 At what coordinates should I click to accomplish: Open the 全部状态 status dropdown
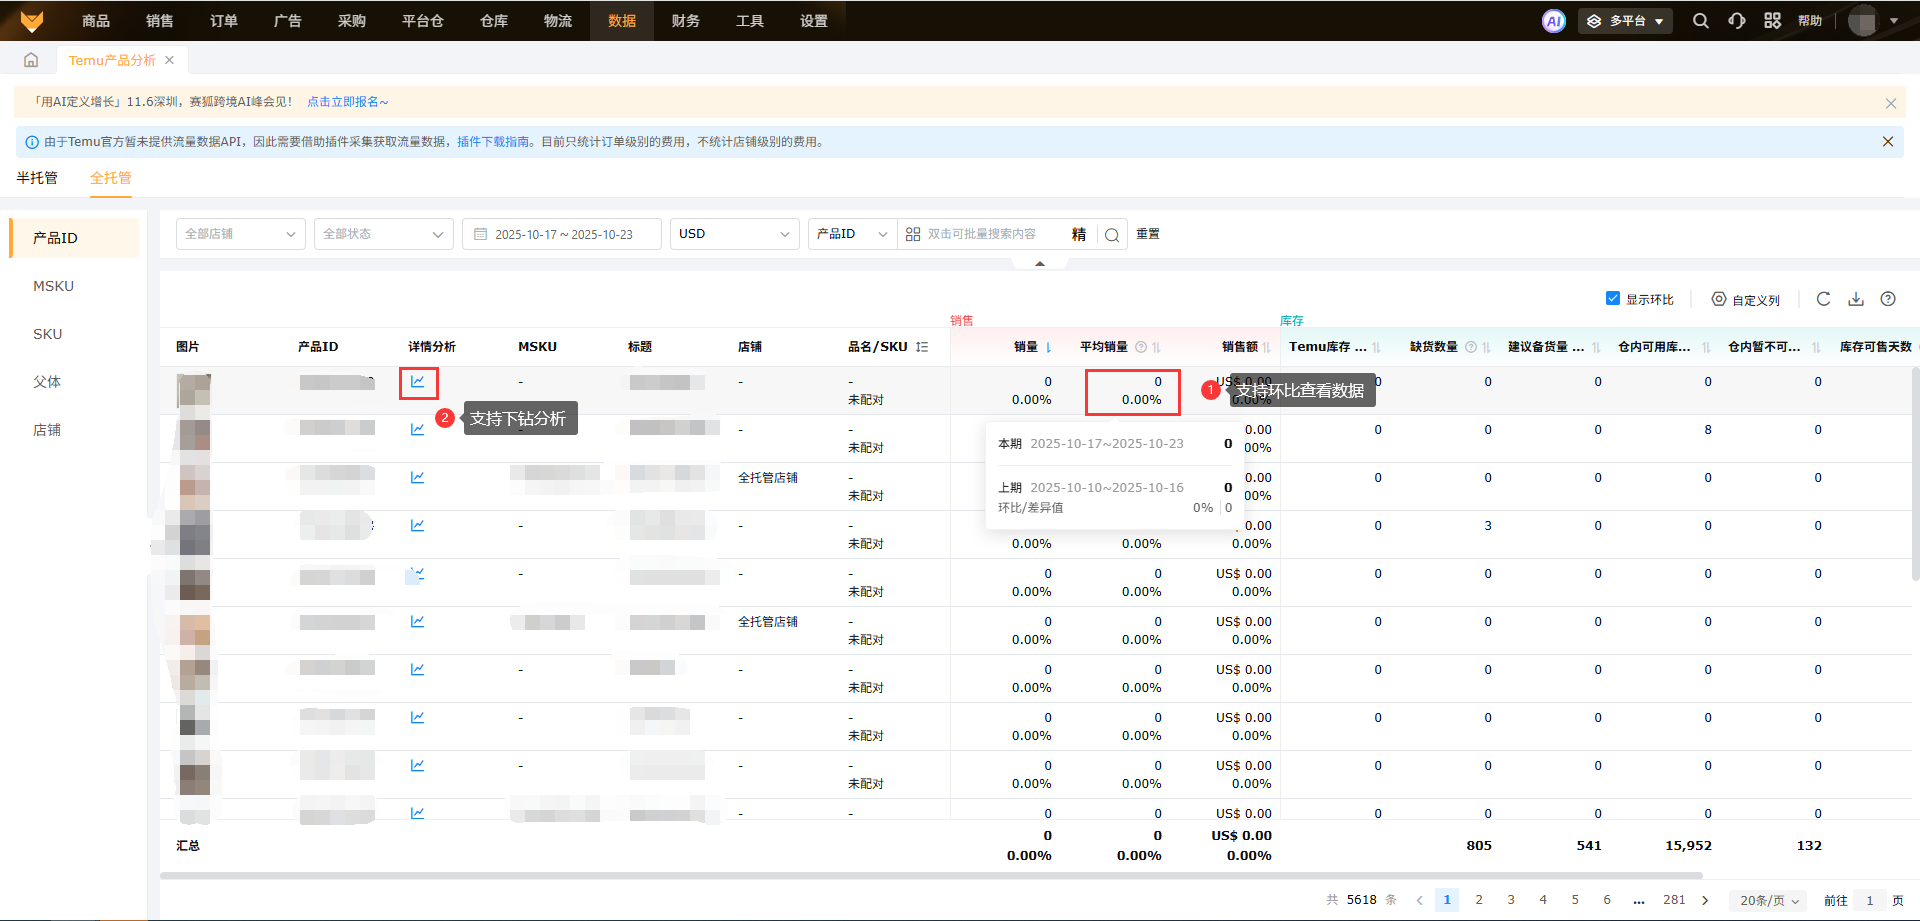[x=383, y=234]
